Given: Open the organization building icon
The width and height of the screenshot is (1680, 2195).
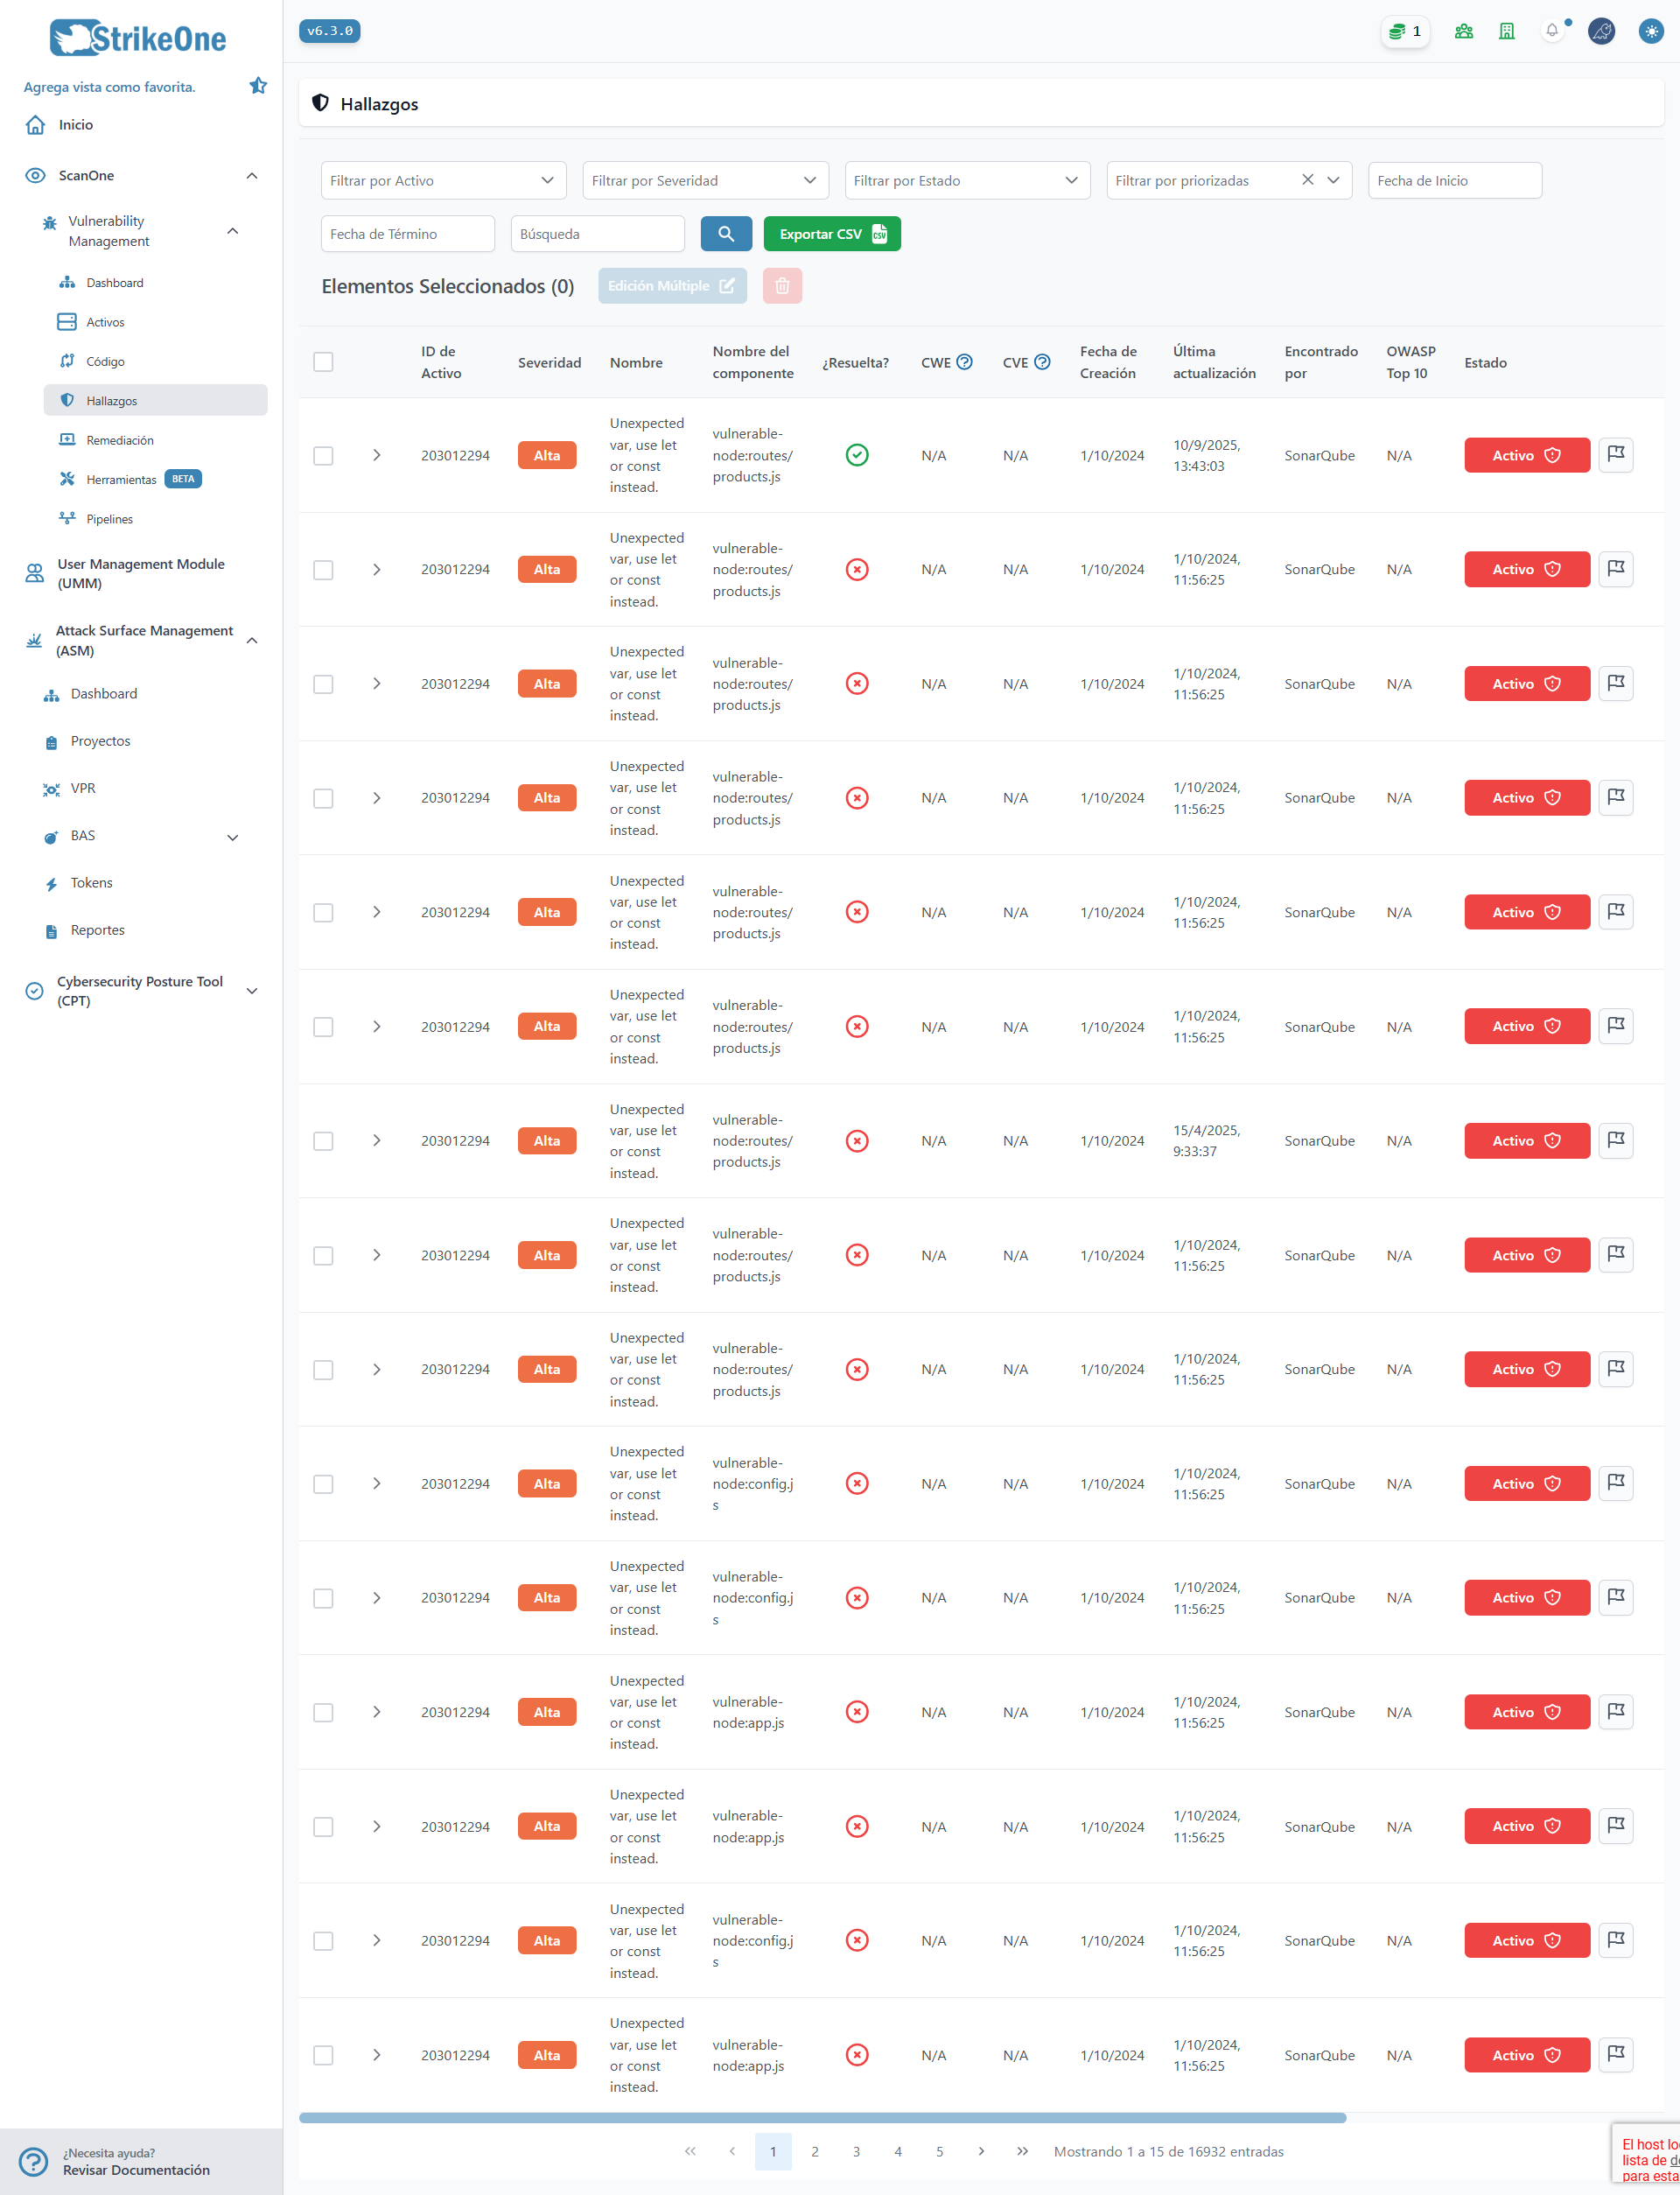Looking at the screenshot, I should click(x=1507, y=31).
